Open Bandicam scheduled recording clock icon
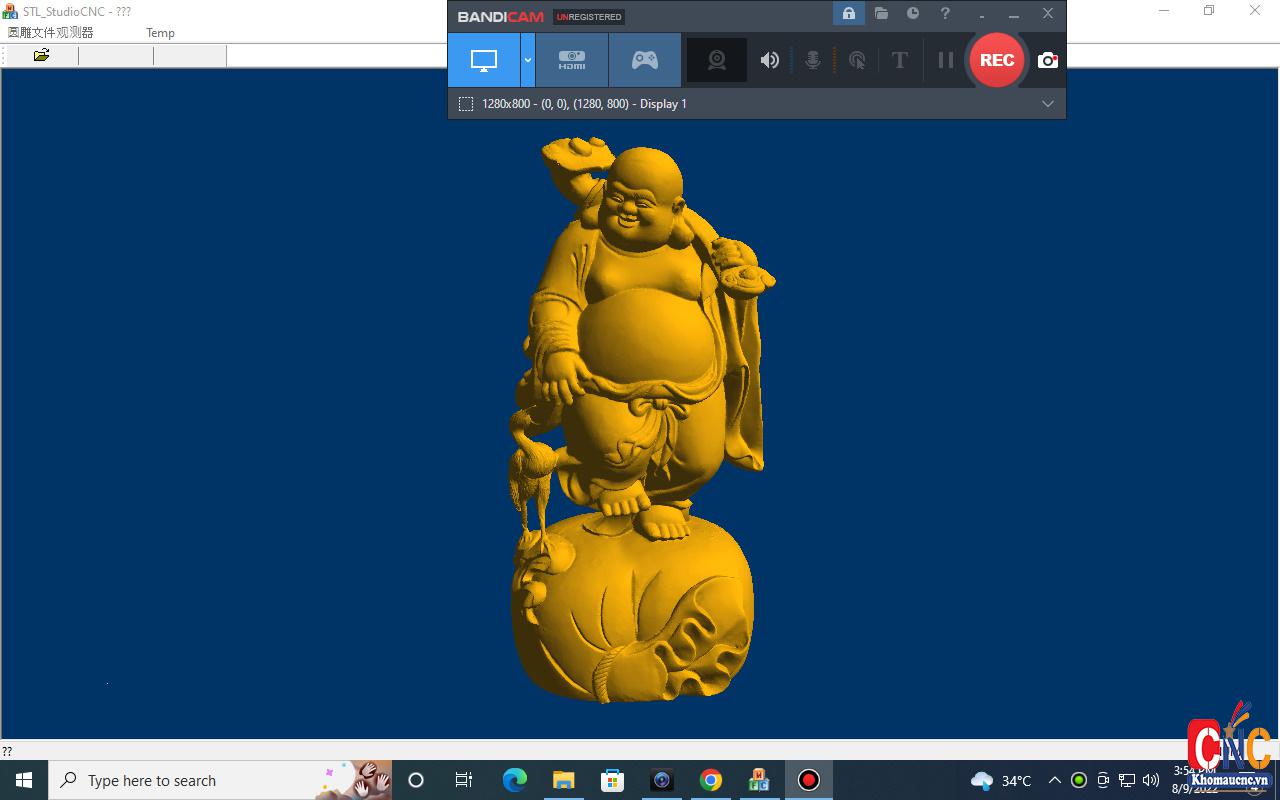The width and height of the screenshot is (1280, 800). (913, 14)
